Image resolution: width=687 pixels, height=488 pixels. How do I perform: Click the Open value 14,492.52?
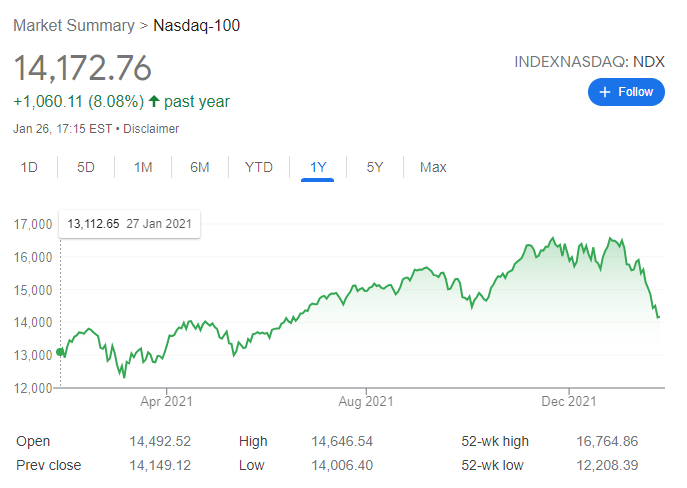coord(160,441)
